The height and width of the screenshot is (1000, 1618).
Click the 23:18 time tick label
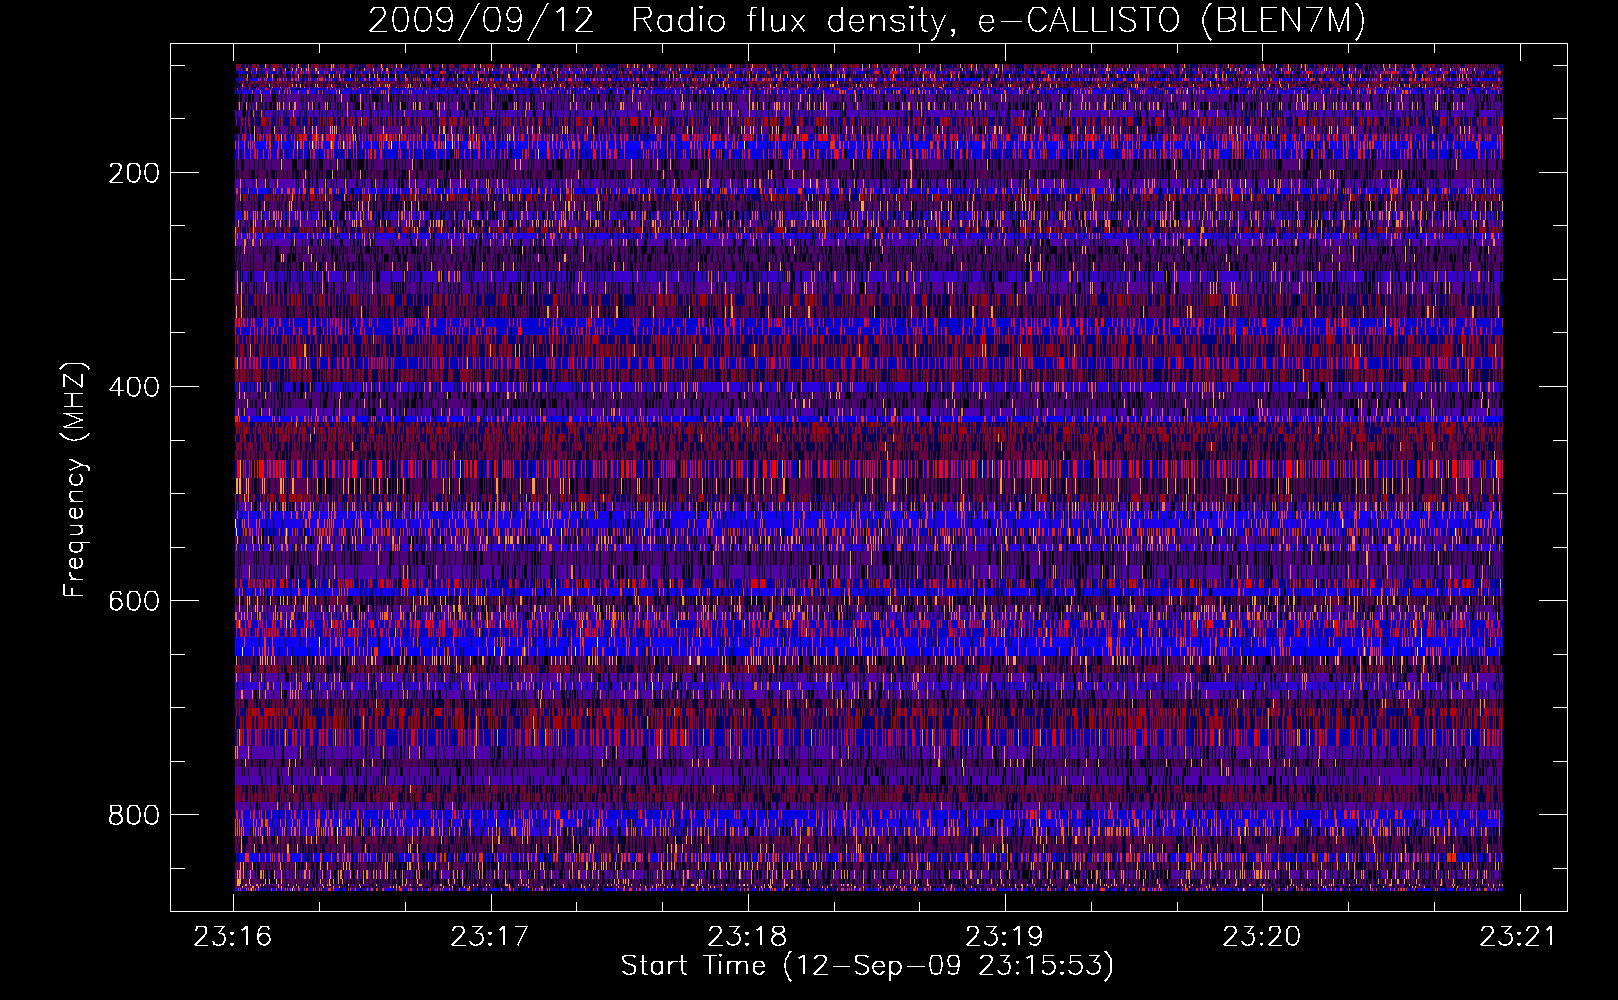click(747, 936)
